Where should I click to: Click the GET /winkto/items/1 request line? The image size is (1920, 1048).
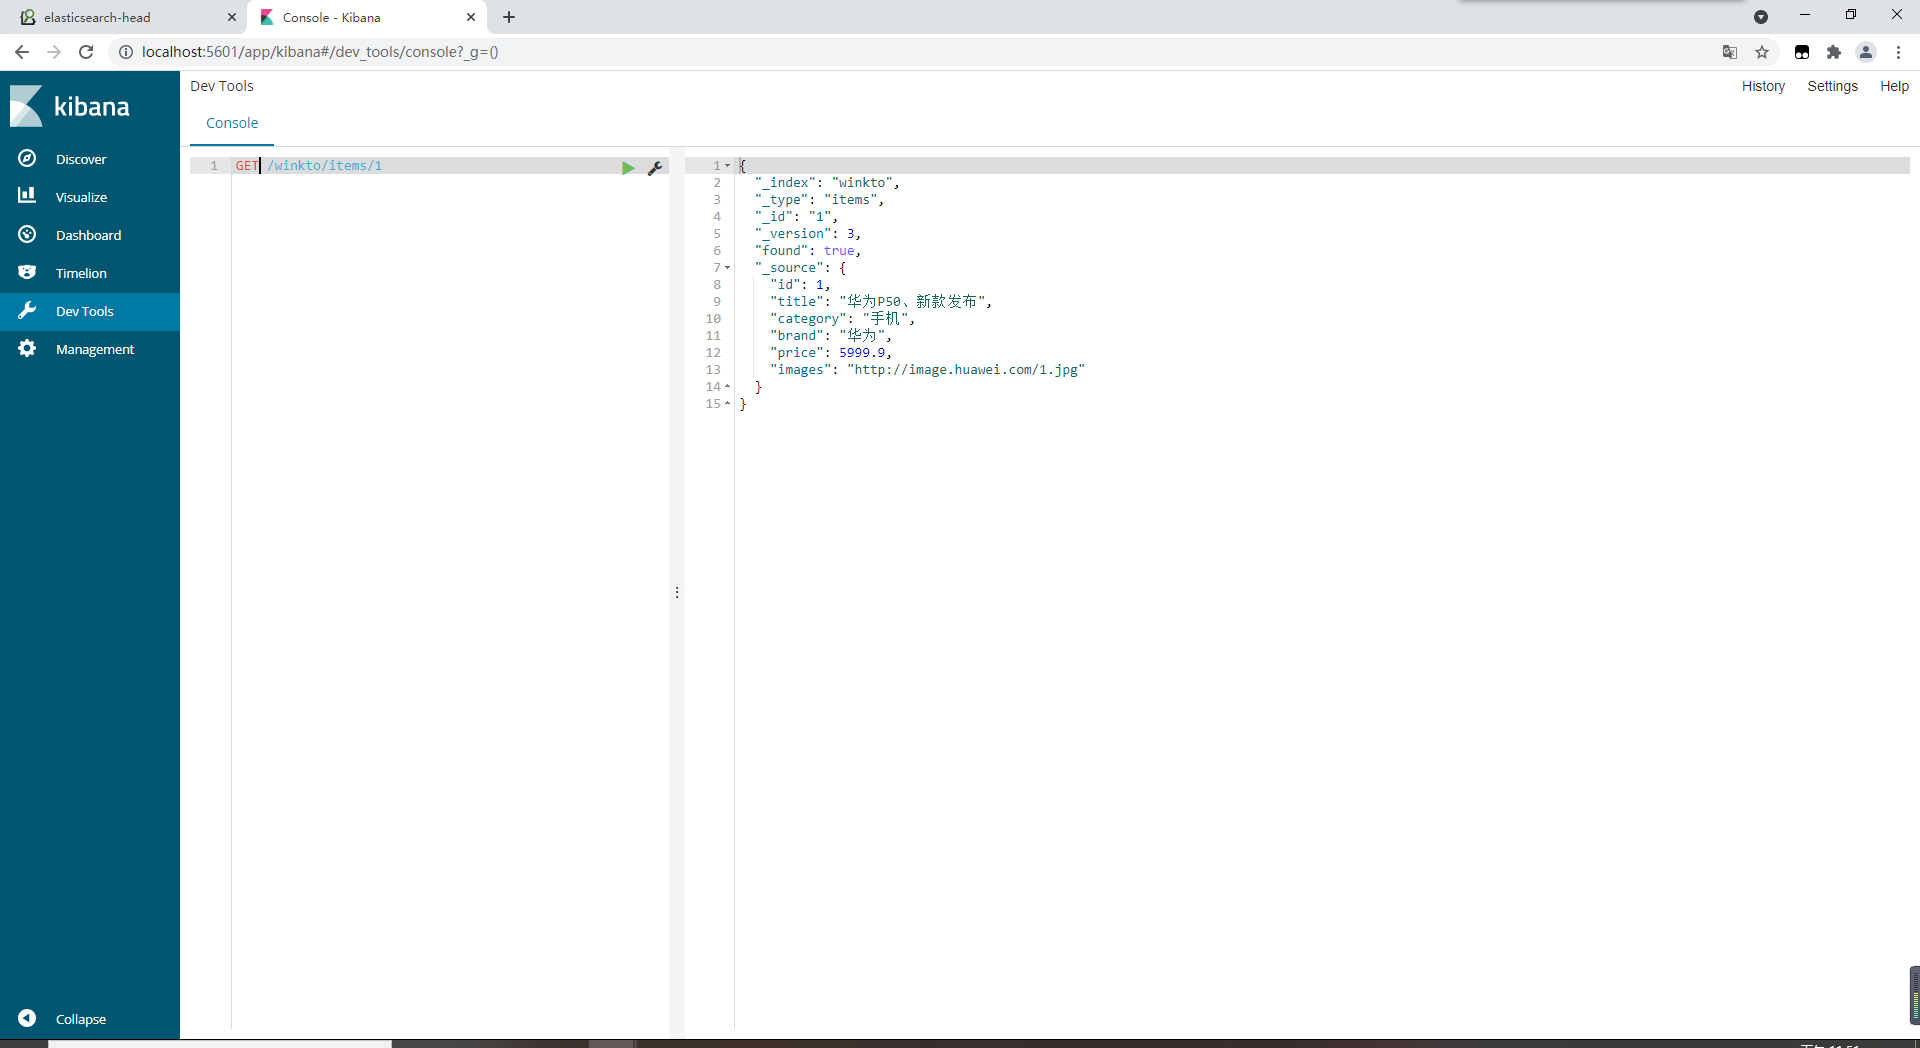tap(309, 166)
